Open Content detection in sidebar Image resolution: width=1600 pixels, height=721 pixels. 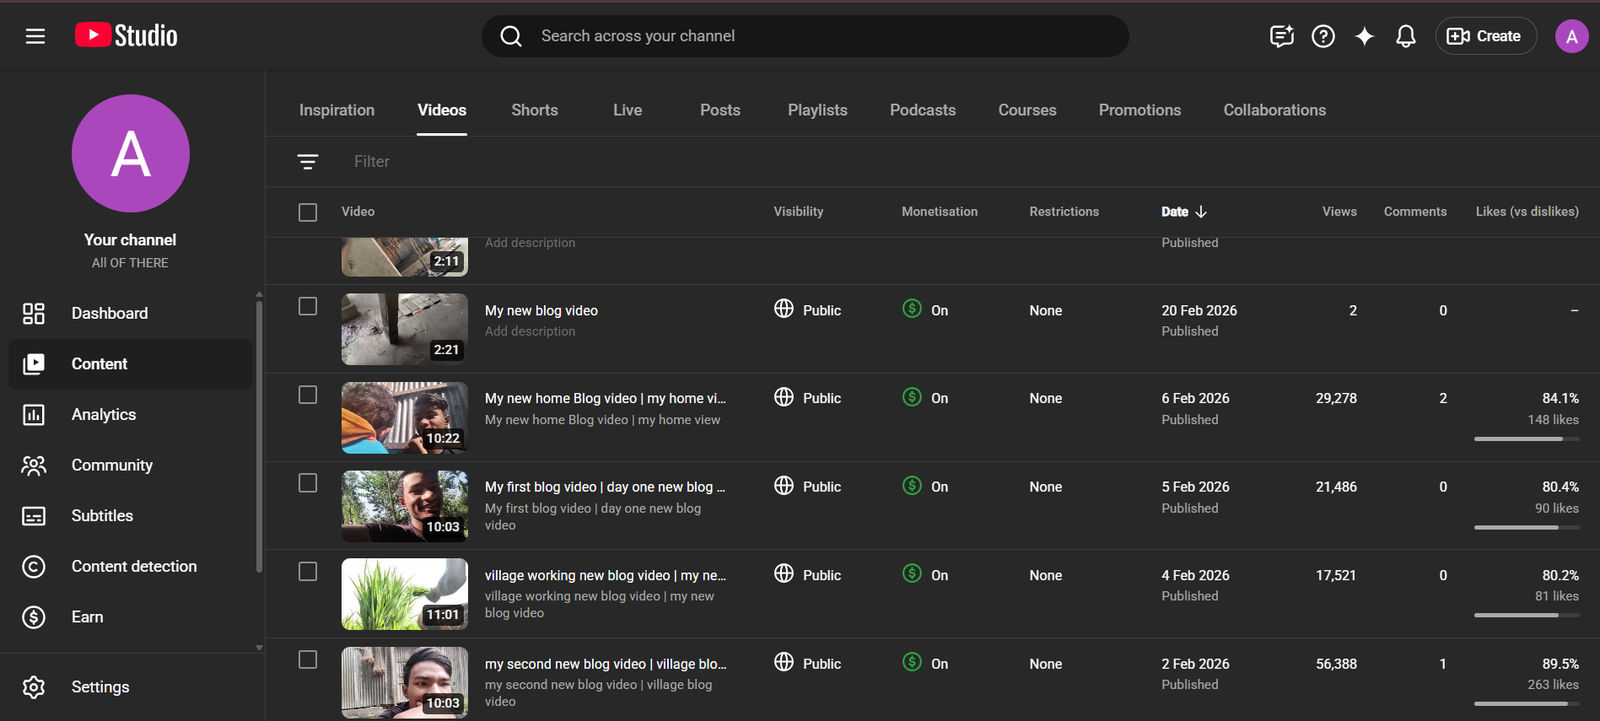coord(134,566)
